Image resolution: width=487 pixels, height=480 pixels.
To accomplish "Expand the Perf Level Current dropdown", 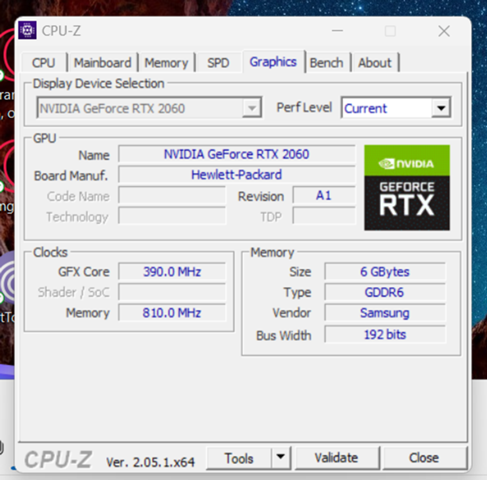I will click(396, 108).
